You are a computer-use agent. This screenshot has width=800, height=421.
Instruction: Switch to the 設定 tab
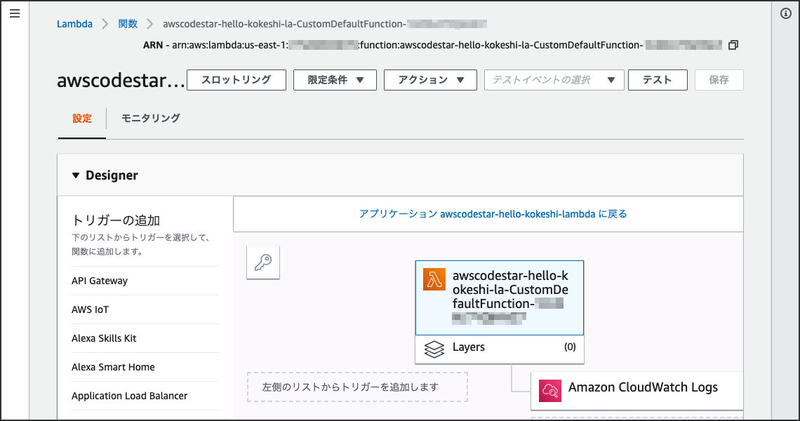coord(82,118)
